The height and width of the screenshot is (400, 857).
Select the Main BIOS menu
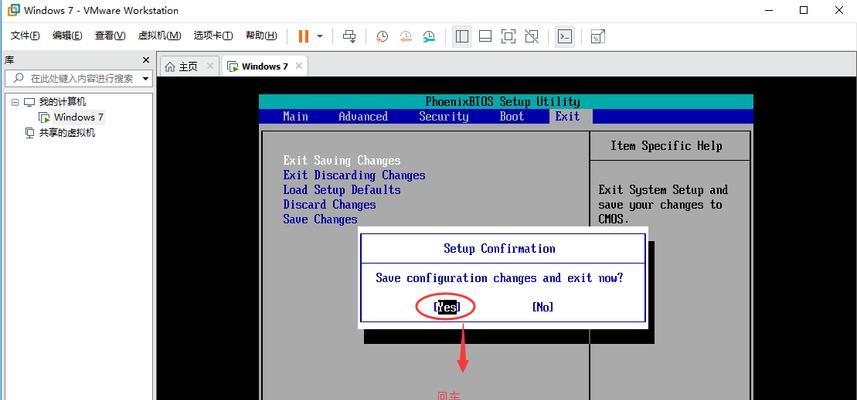point(296,116)
